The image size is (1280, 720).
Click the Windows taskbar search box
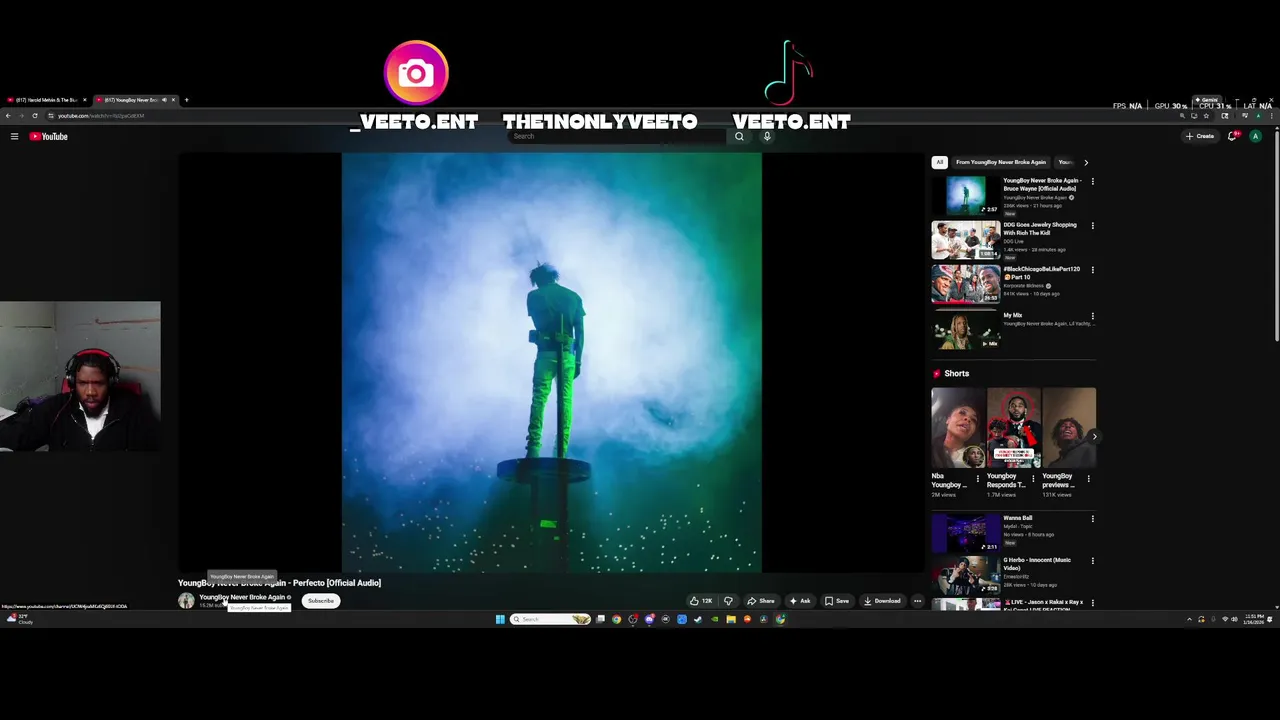pyautogui.click(x=551, y=619)
